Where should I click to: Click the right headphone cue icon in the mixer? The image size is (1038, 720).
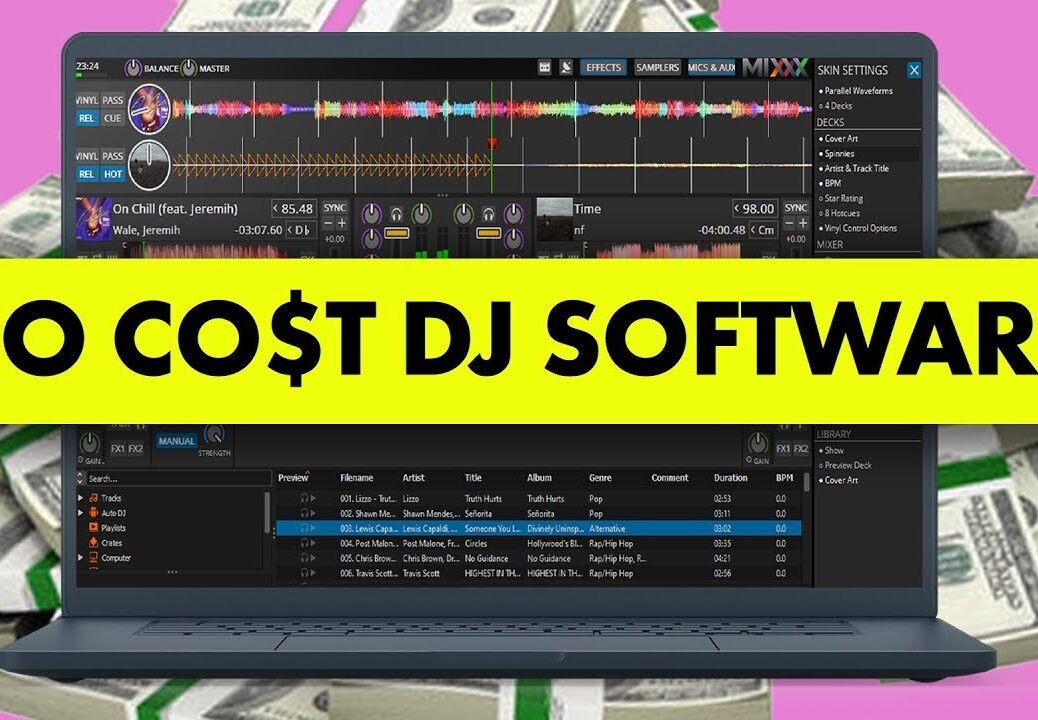(x=488, y=214)
